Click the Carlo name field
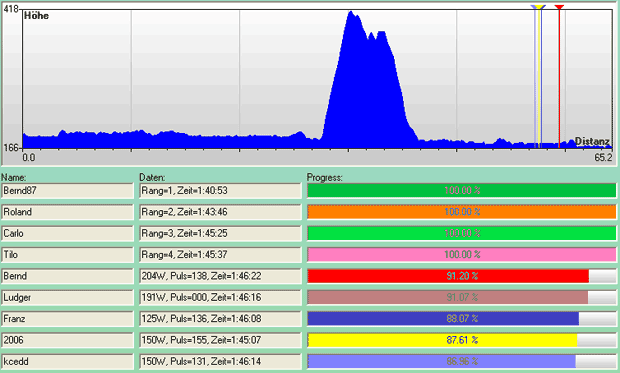The image size is (620, 373). (68, 233)
